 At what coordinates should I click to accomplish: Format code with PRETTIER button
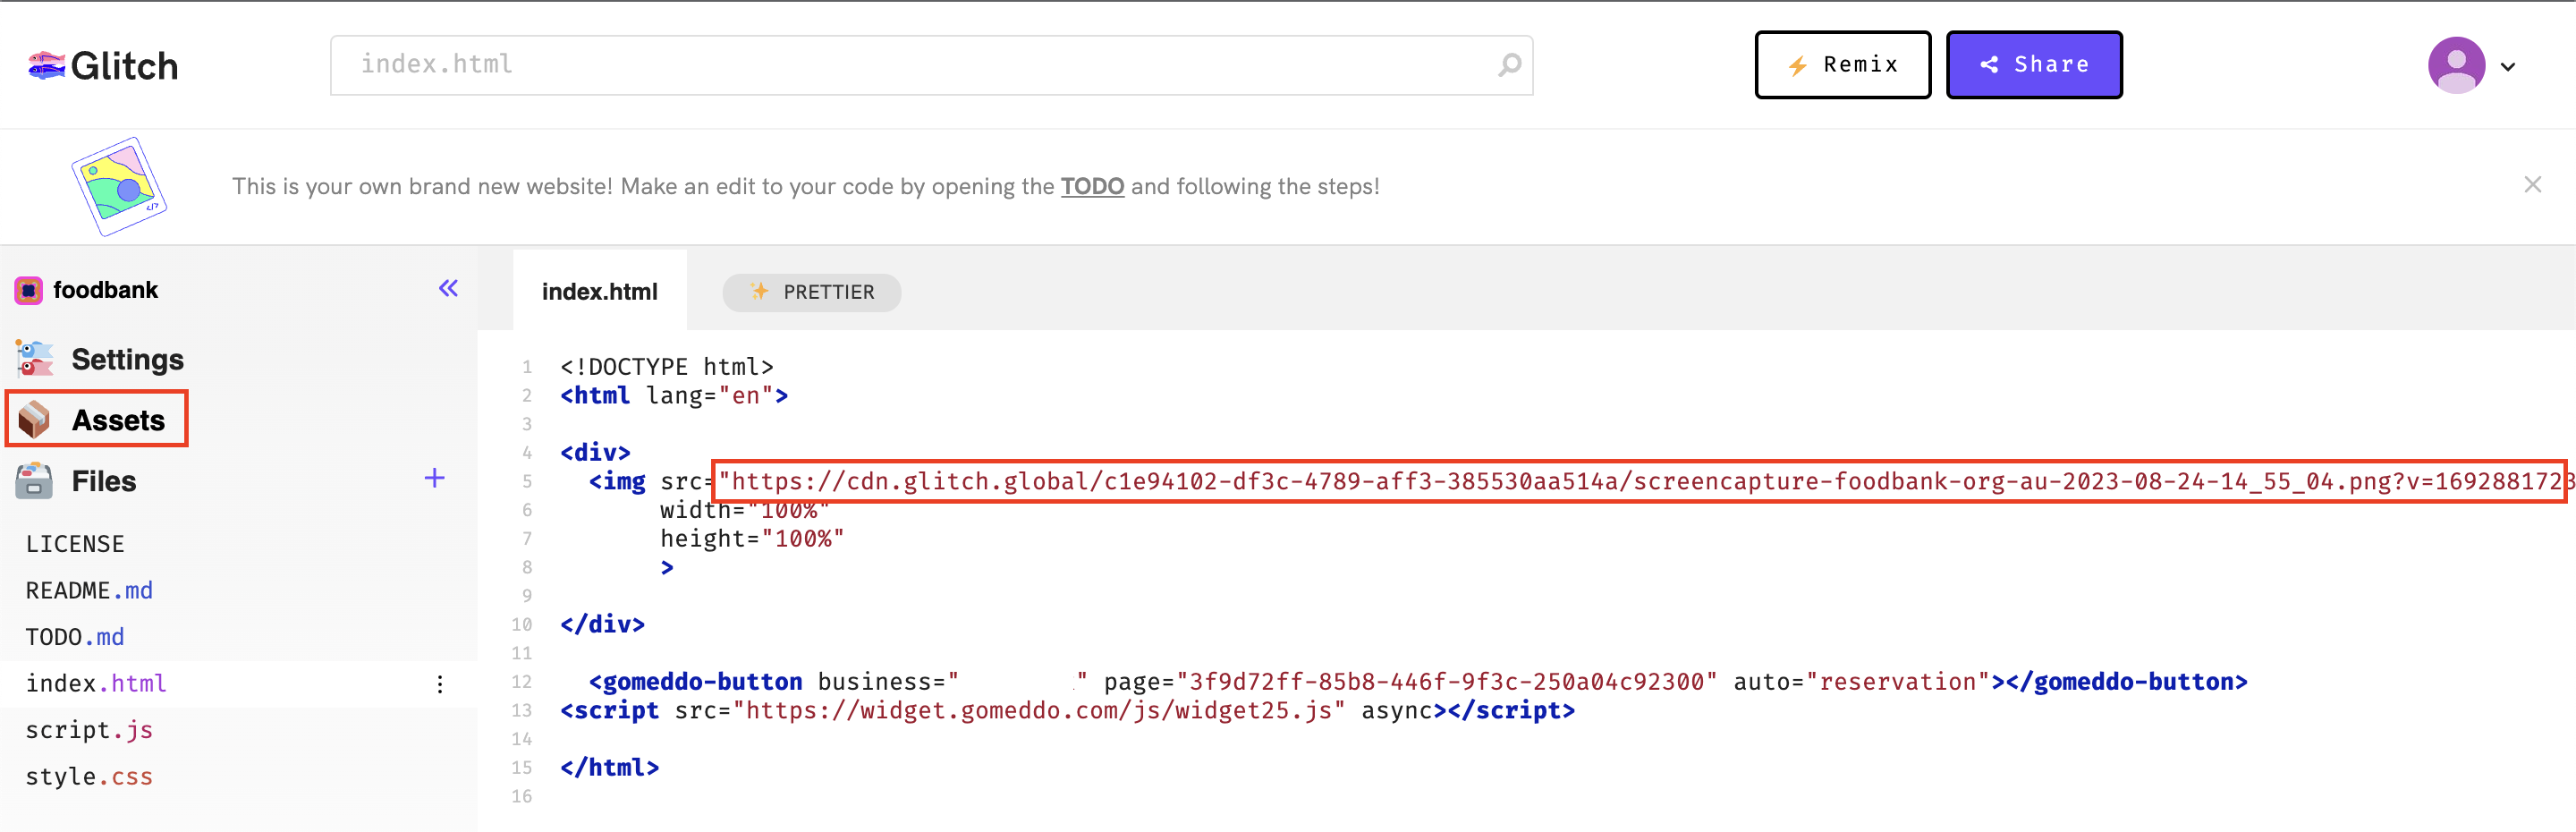tap(811, 292)
